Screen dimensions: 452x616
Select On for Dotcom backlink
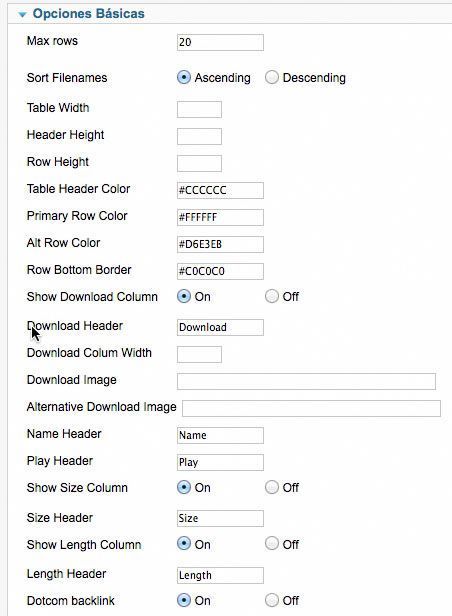click(x=184, y=600)
